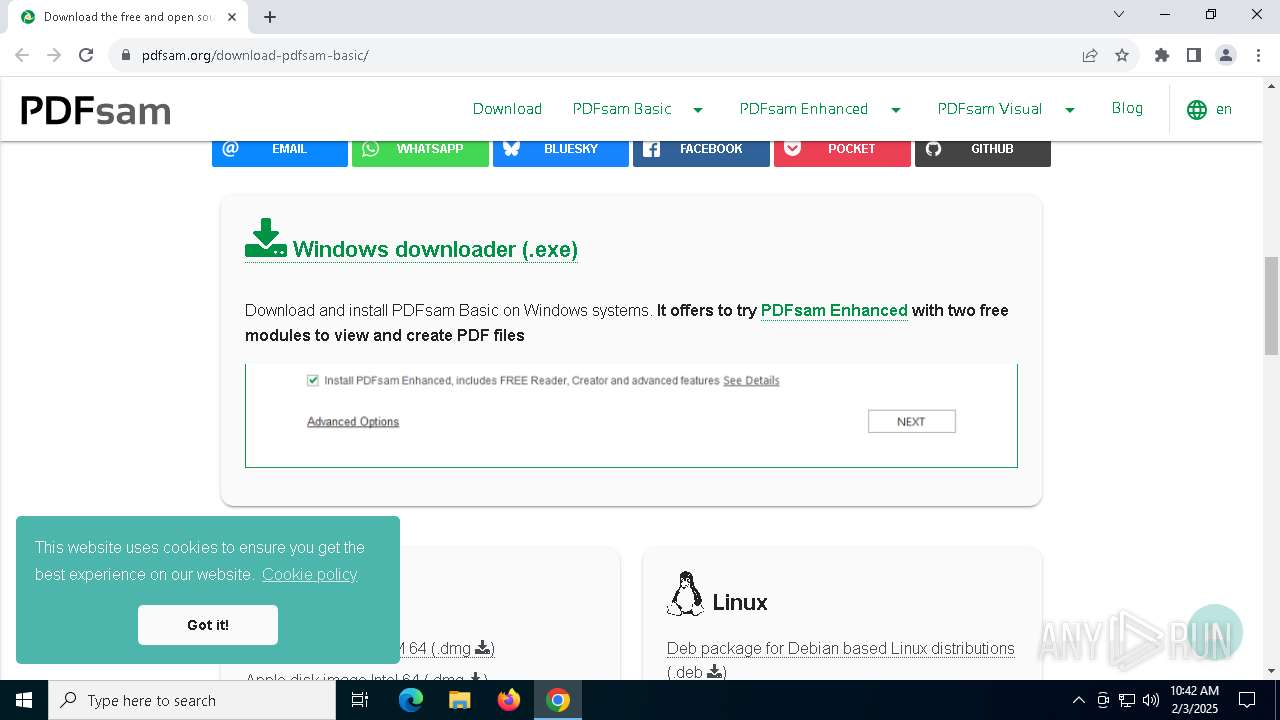Click the share page icon in address bar

(1090, 55)
